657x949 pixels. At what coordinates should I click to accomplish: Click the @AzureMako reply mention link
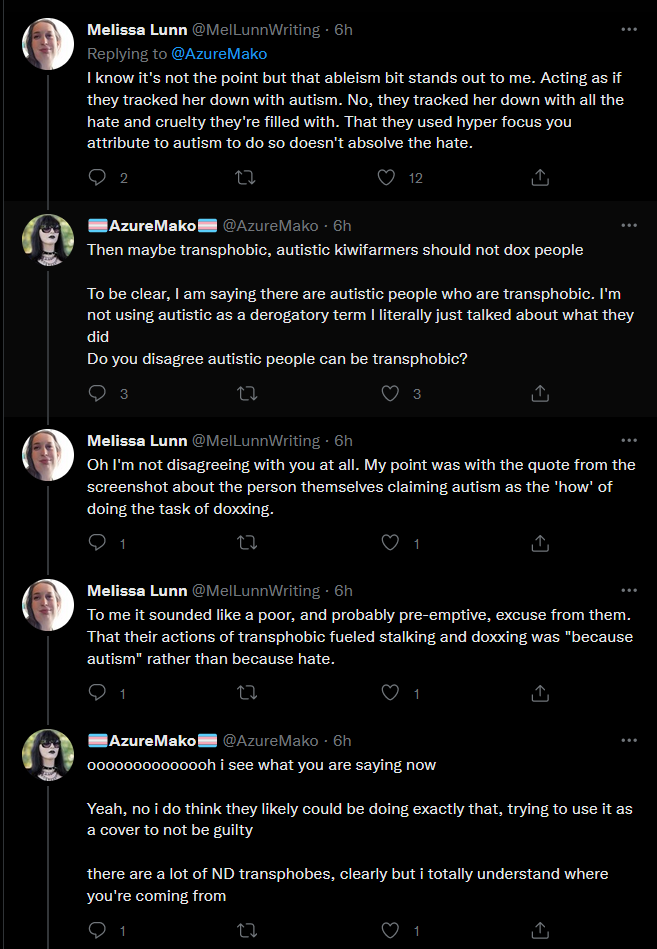[219, 54]
